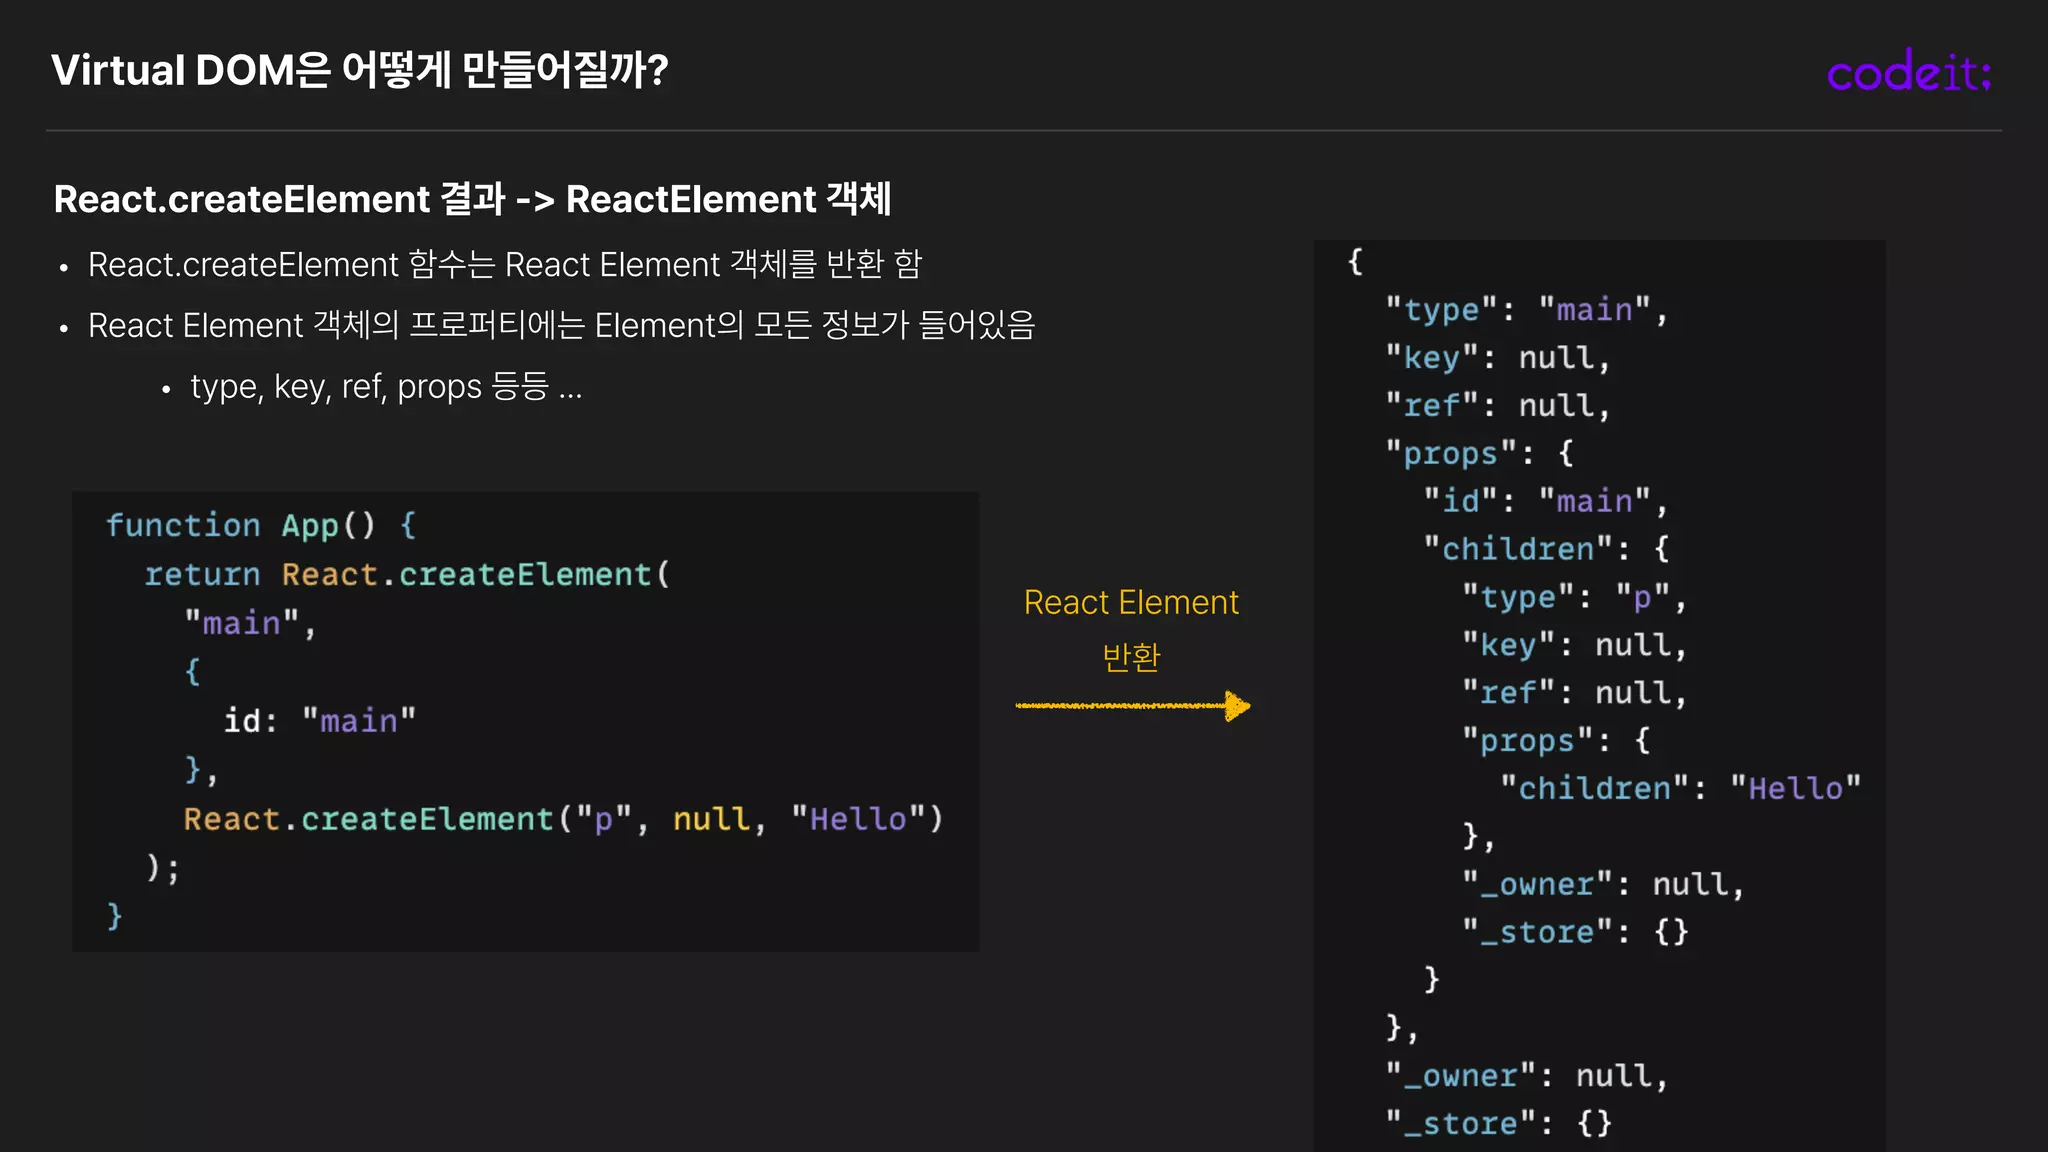The height and width of the screenshot is (1152, 2048).
Task: Click the yellow '반환' label
Action: pyautogui.click(x=1131, y=657)
